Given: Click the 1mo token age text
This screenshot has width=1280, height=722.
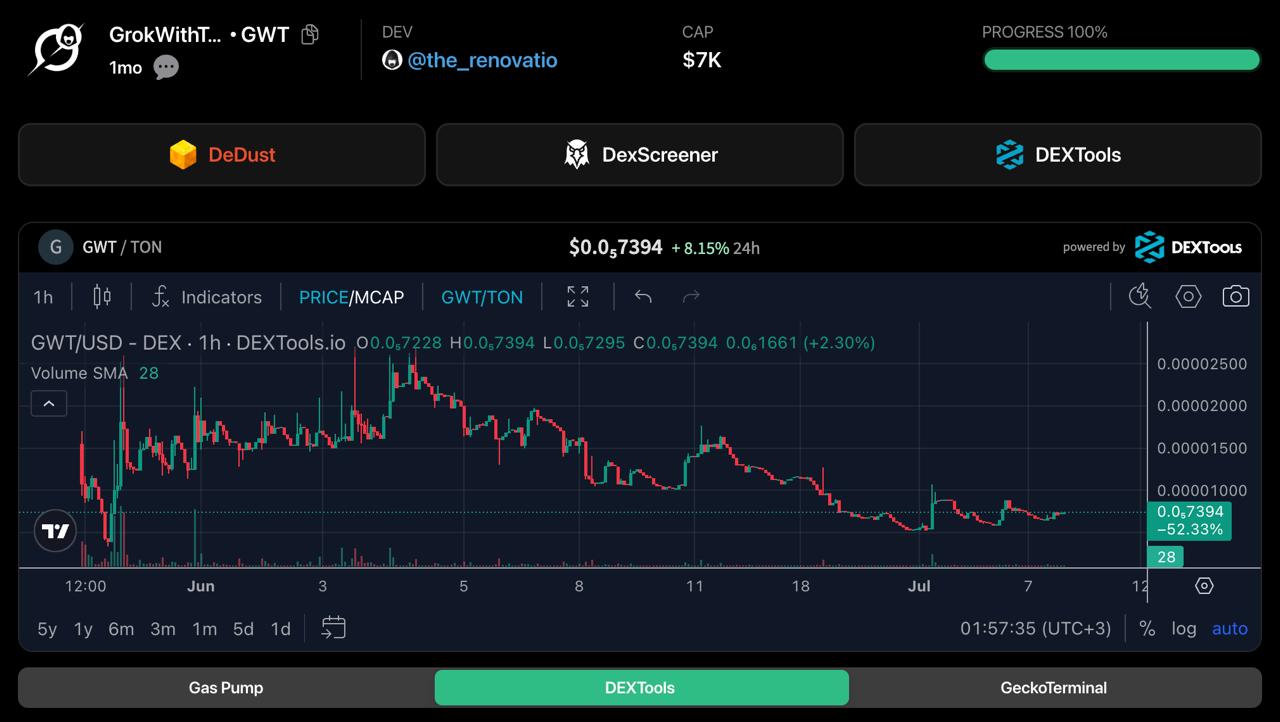Looking at the screenshot, I should (x=126, y=68).
